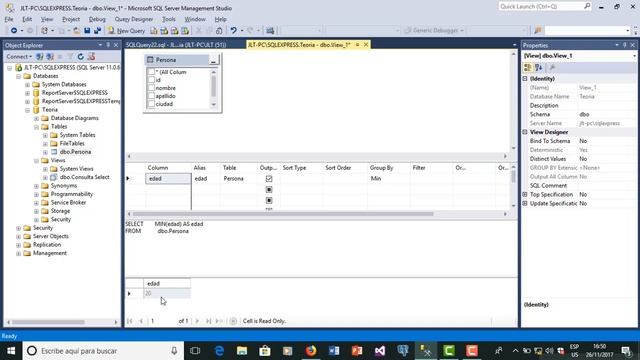The width and height of the screenshot is (640, 360).
Task: Open Firefox from the taskbar
Action: click(x=311, y=351)
